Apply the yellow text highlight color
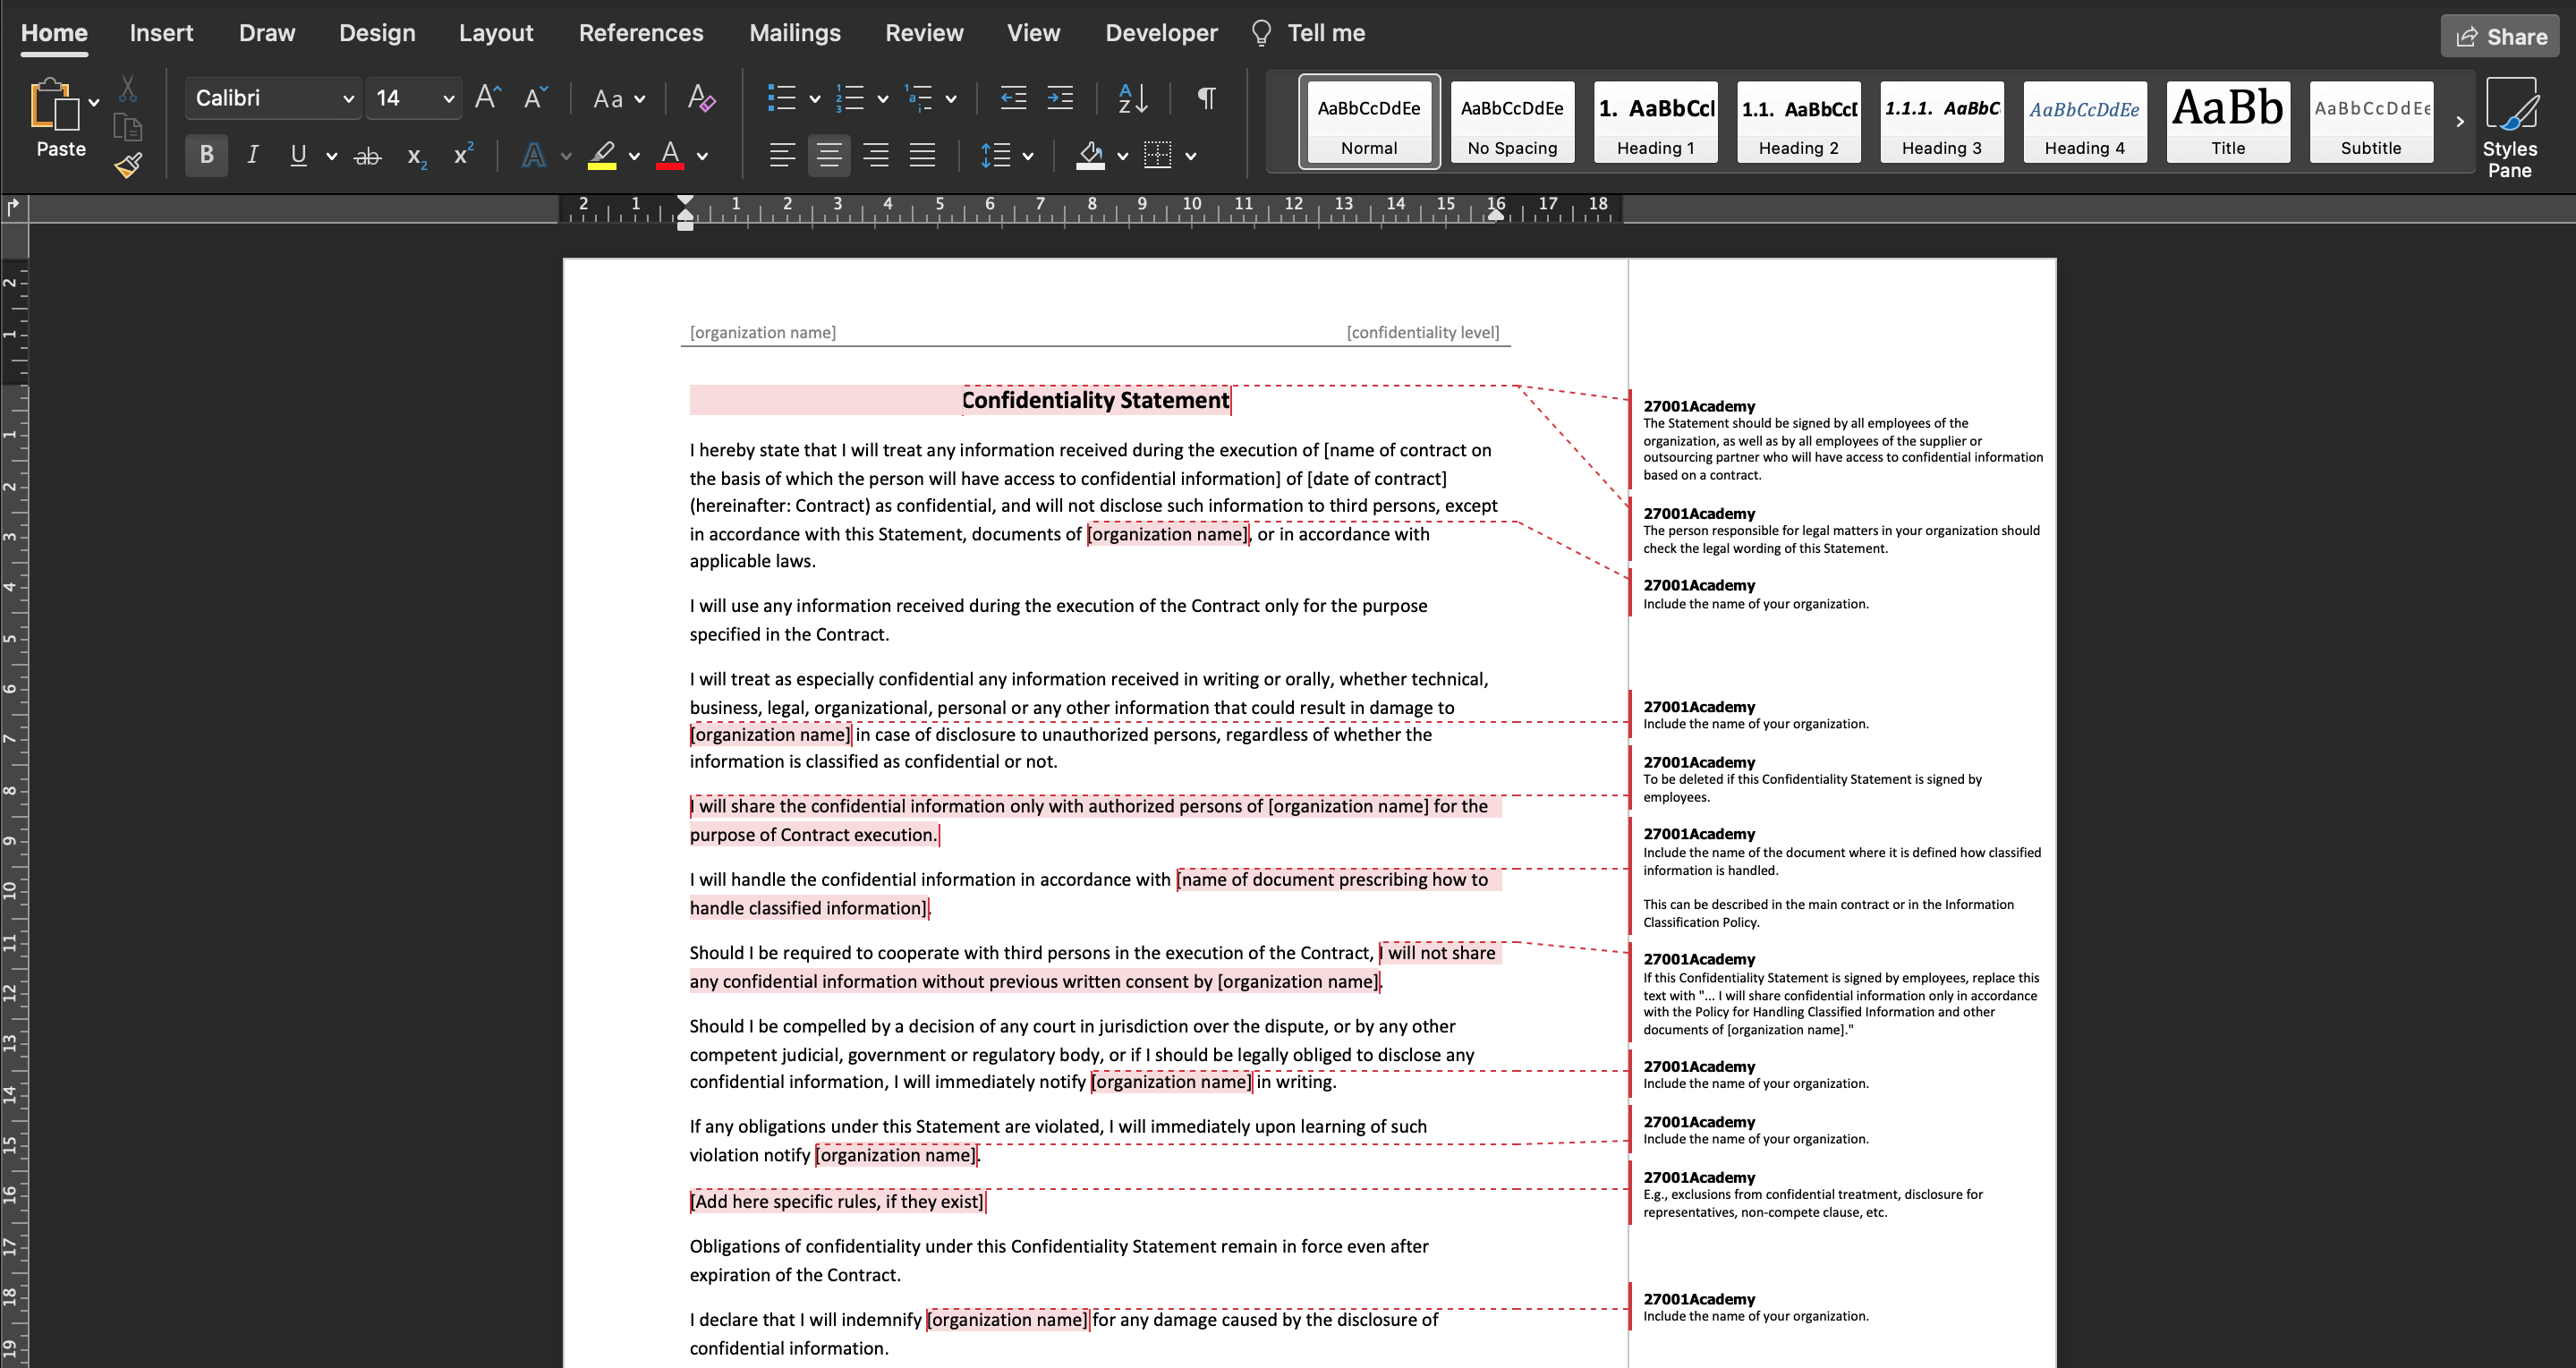Viewport: 2576px width, 1368px height. [601, 155]
